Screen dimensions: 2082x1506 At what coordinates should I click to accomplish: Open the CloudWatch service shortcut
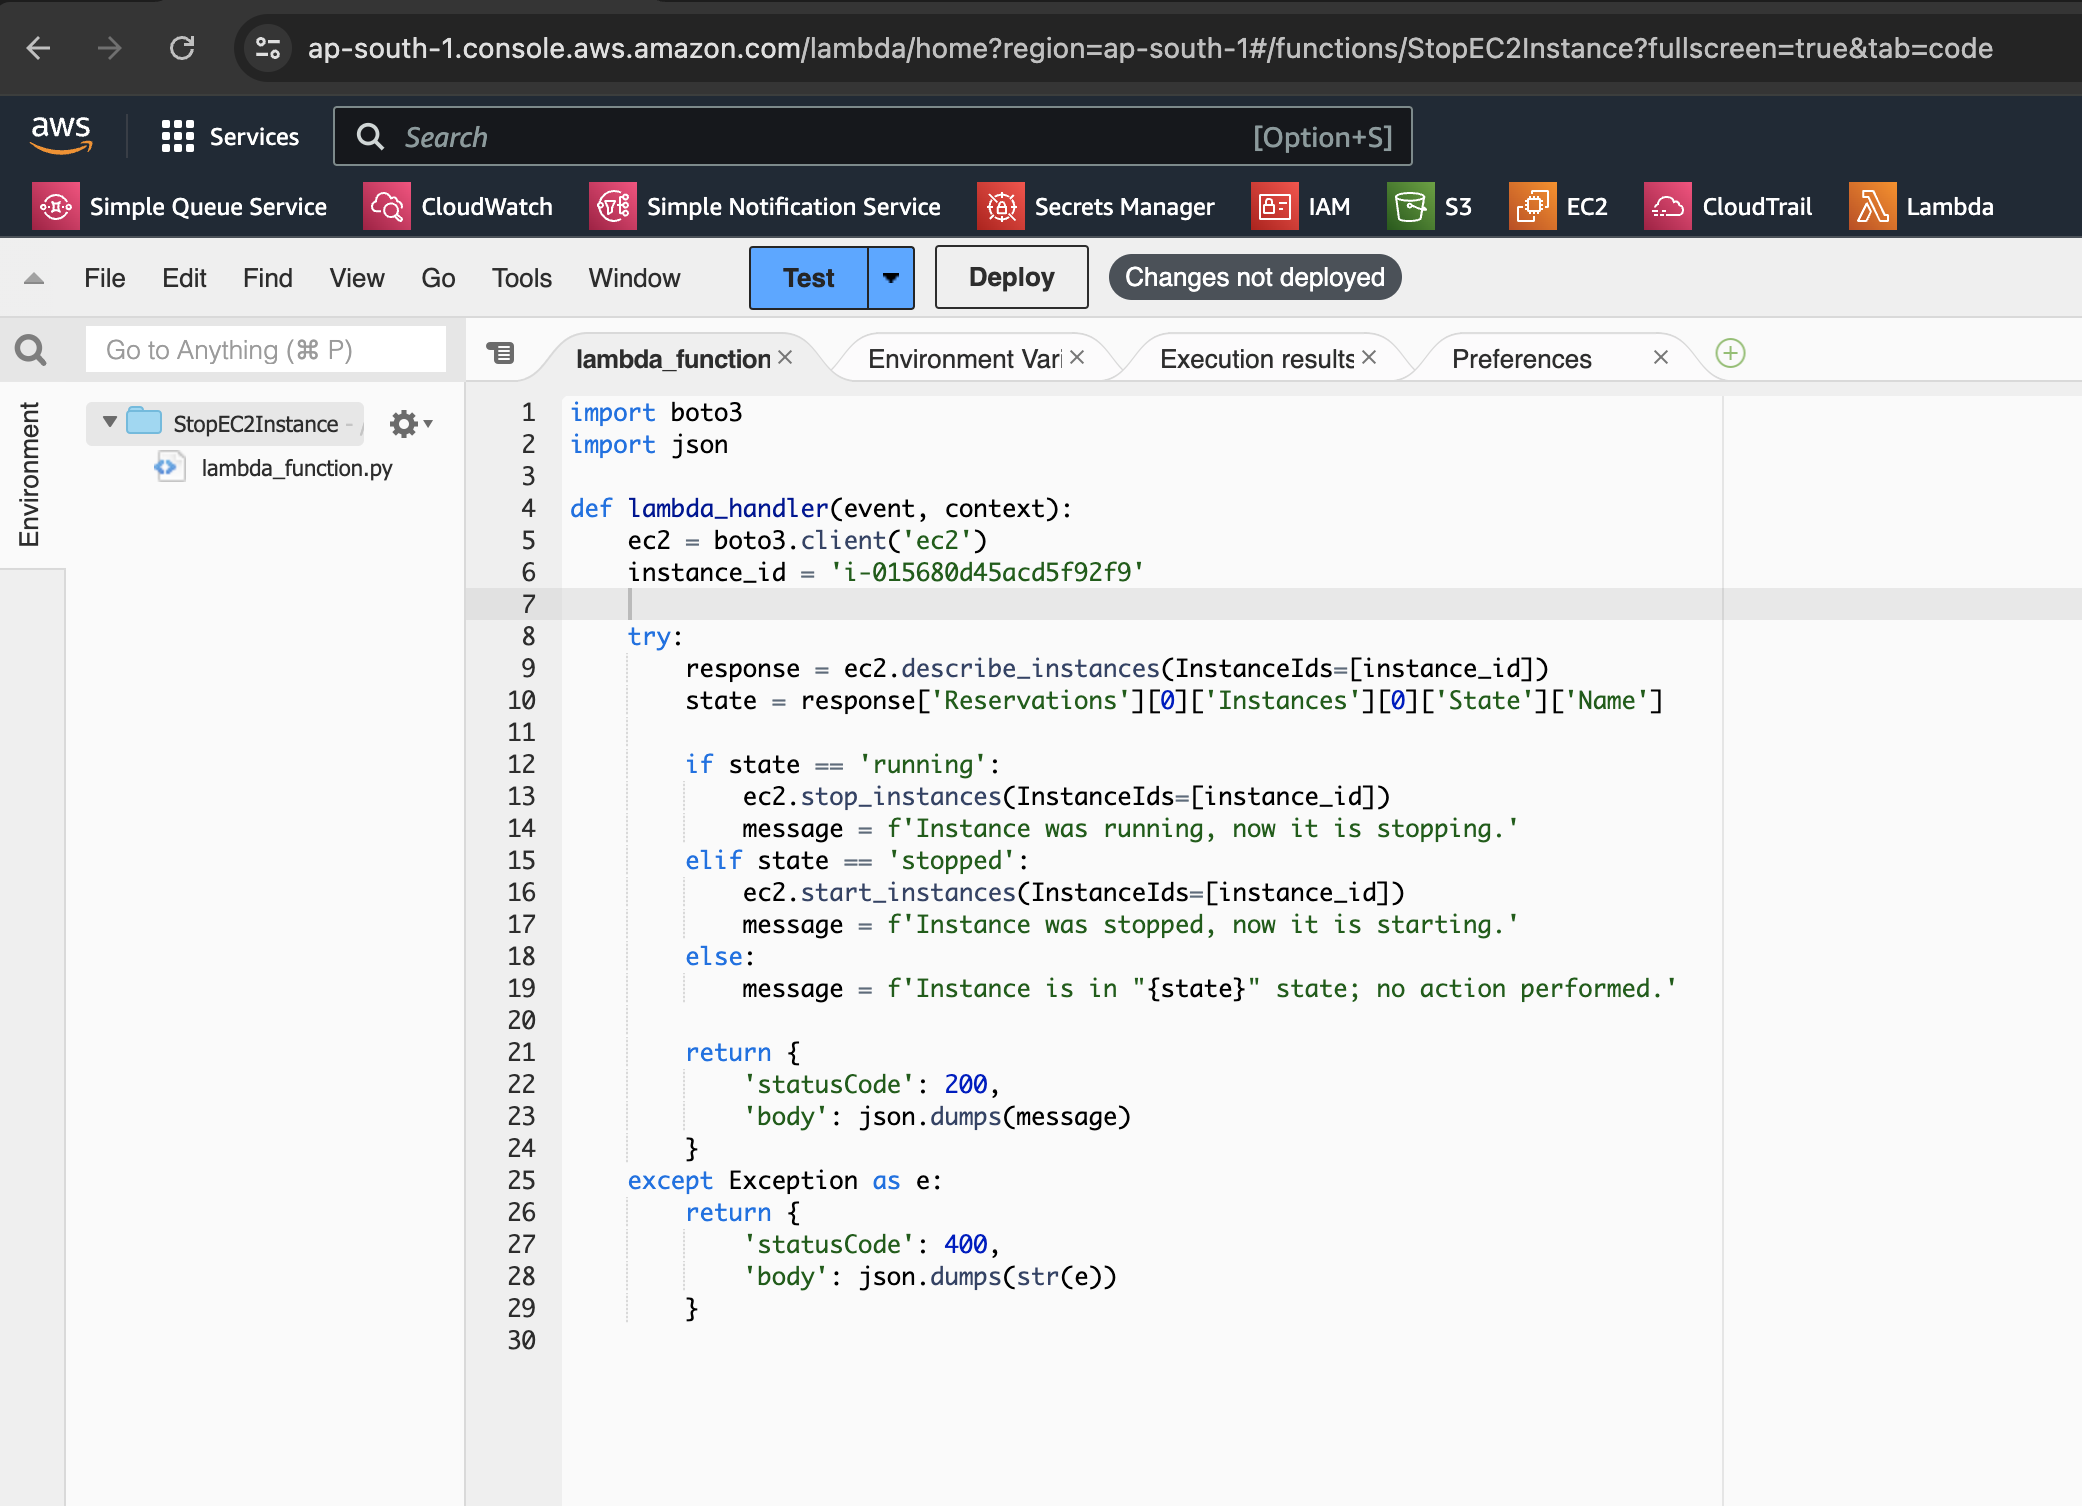[462, 206]
